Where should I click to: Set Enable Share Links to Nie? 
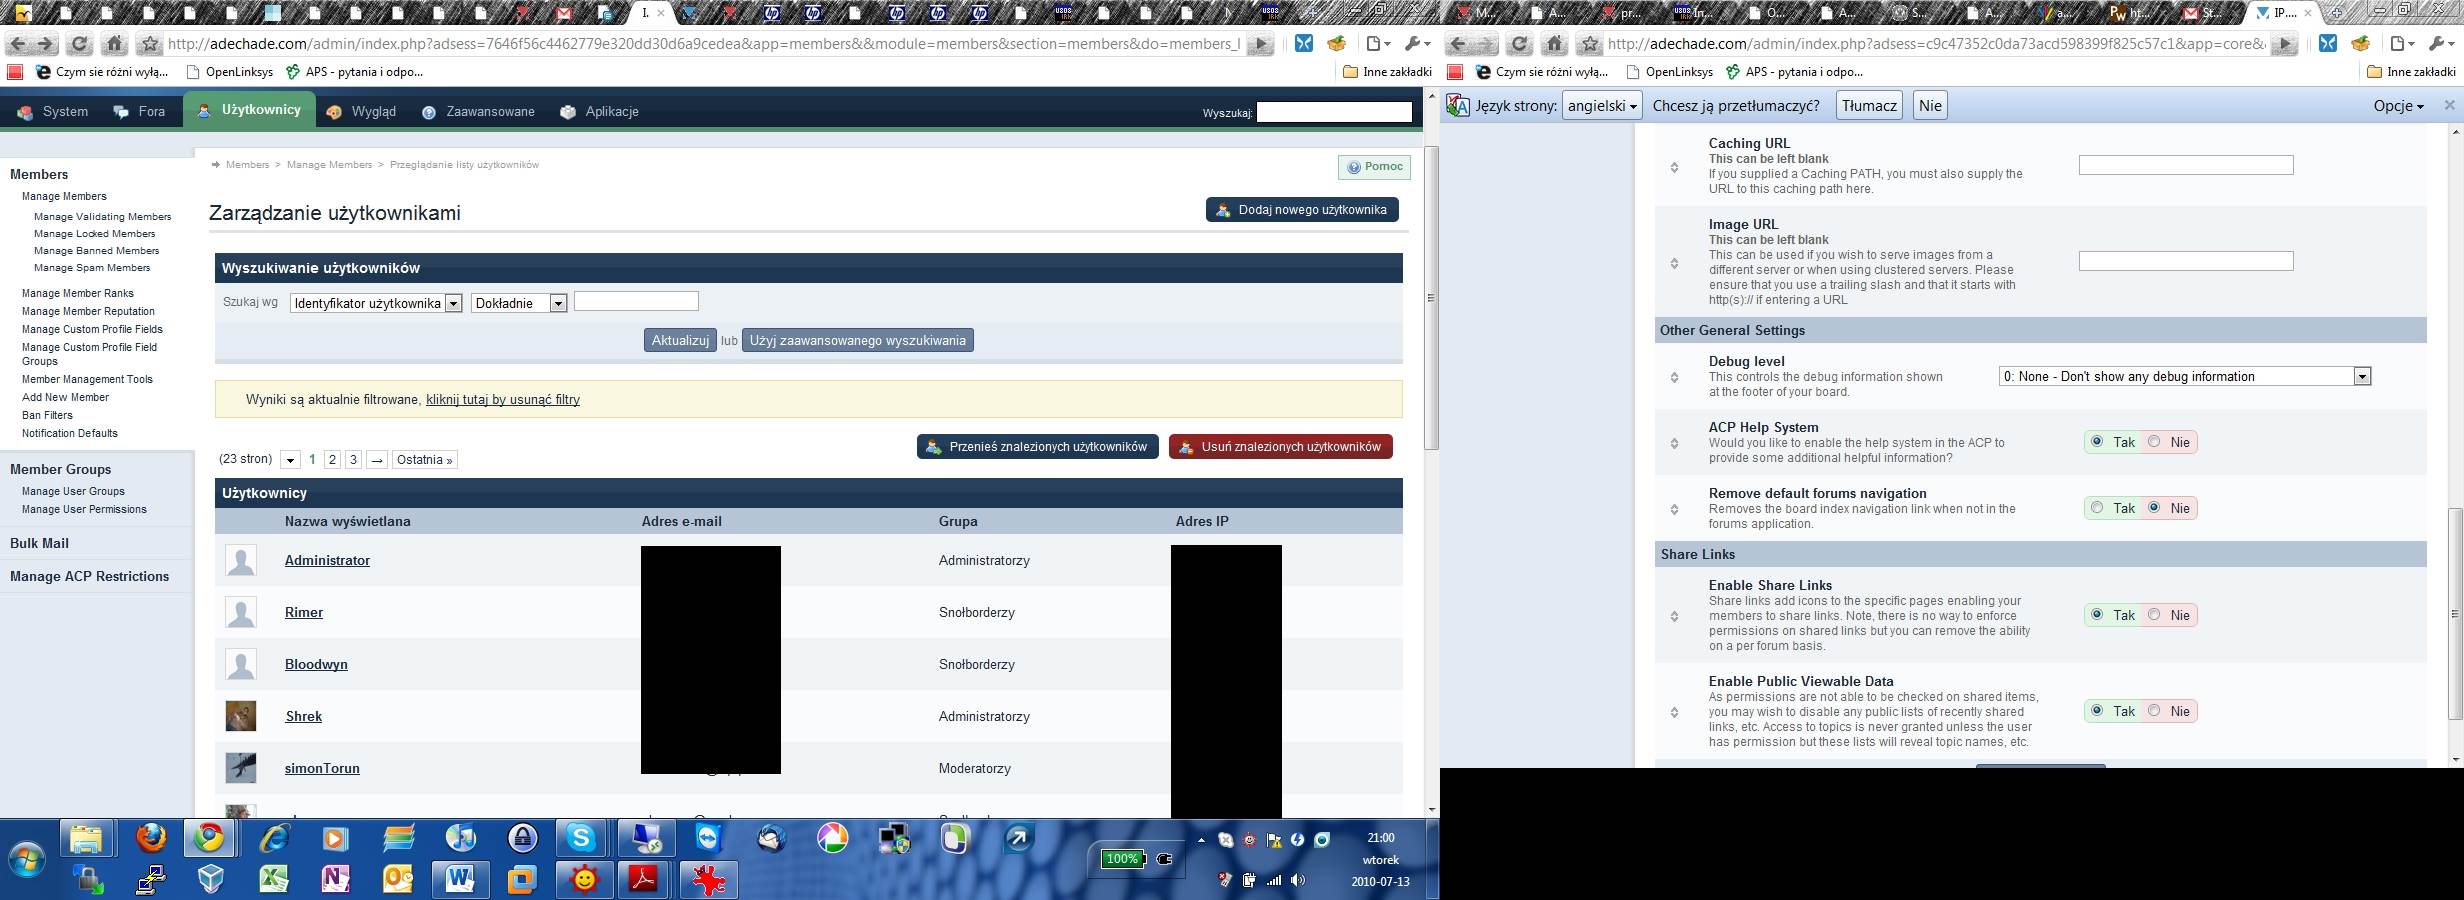[x=2154, y=615]
